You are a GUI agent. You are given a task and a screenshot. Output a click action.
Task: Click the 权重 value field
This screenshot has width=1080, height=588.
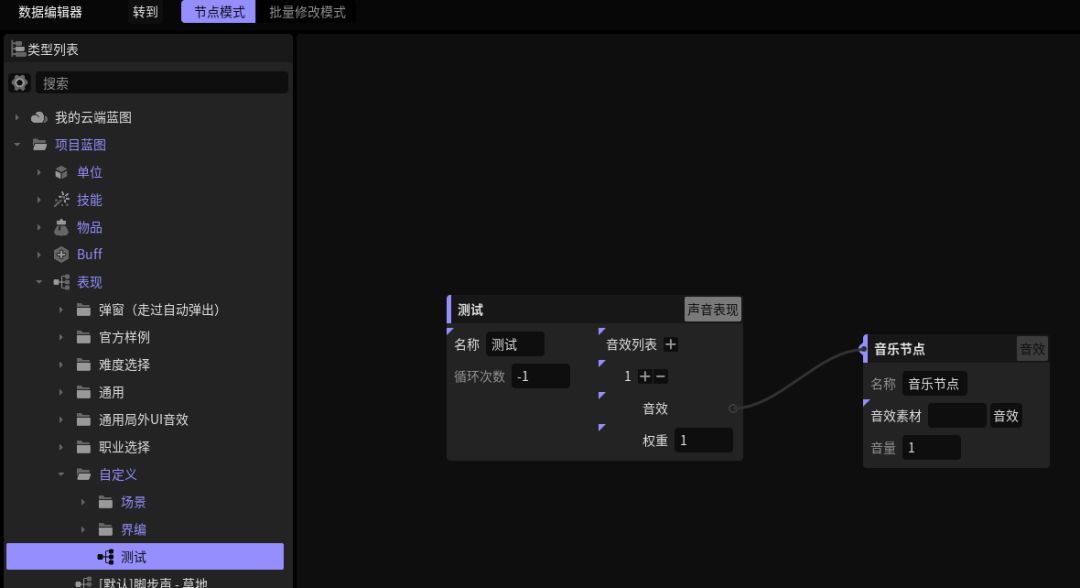click(703, 440)
